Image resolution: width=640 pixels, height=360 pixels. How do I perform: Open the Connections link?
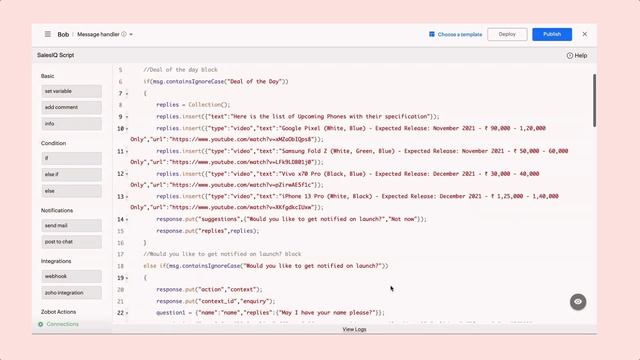[62, 324]
